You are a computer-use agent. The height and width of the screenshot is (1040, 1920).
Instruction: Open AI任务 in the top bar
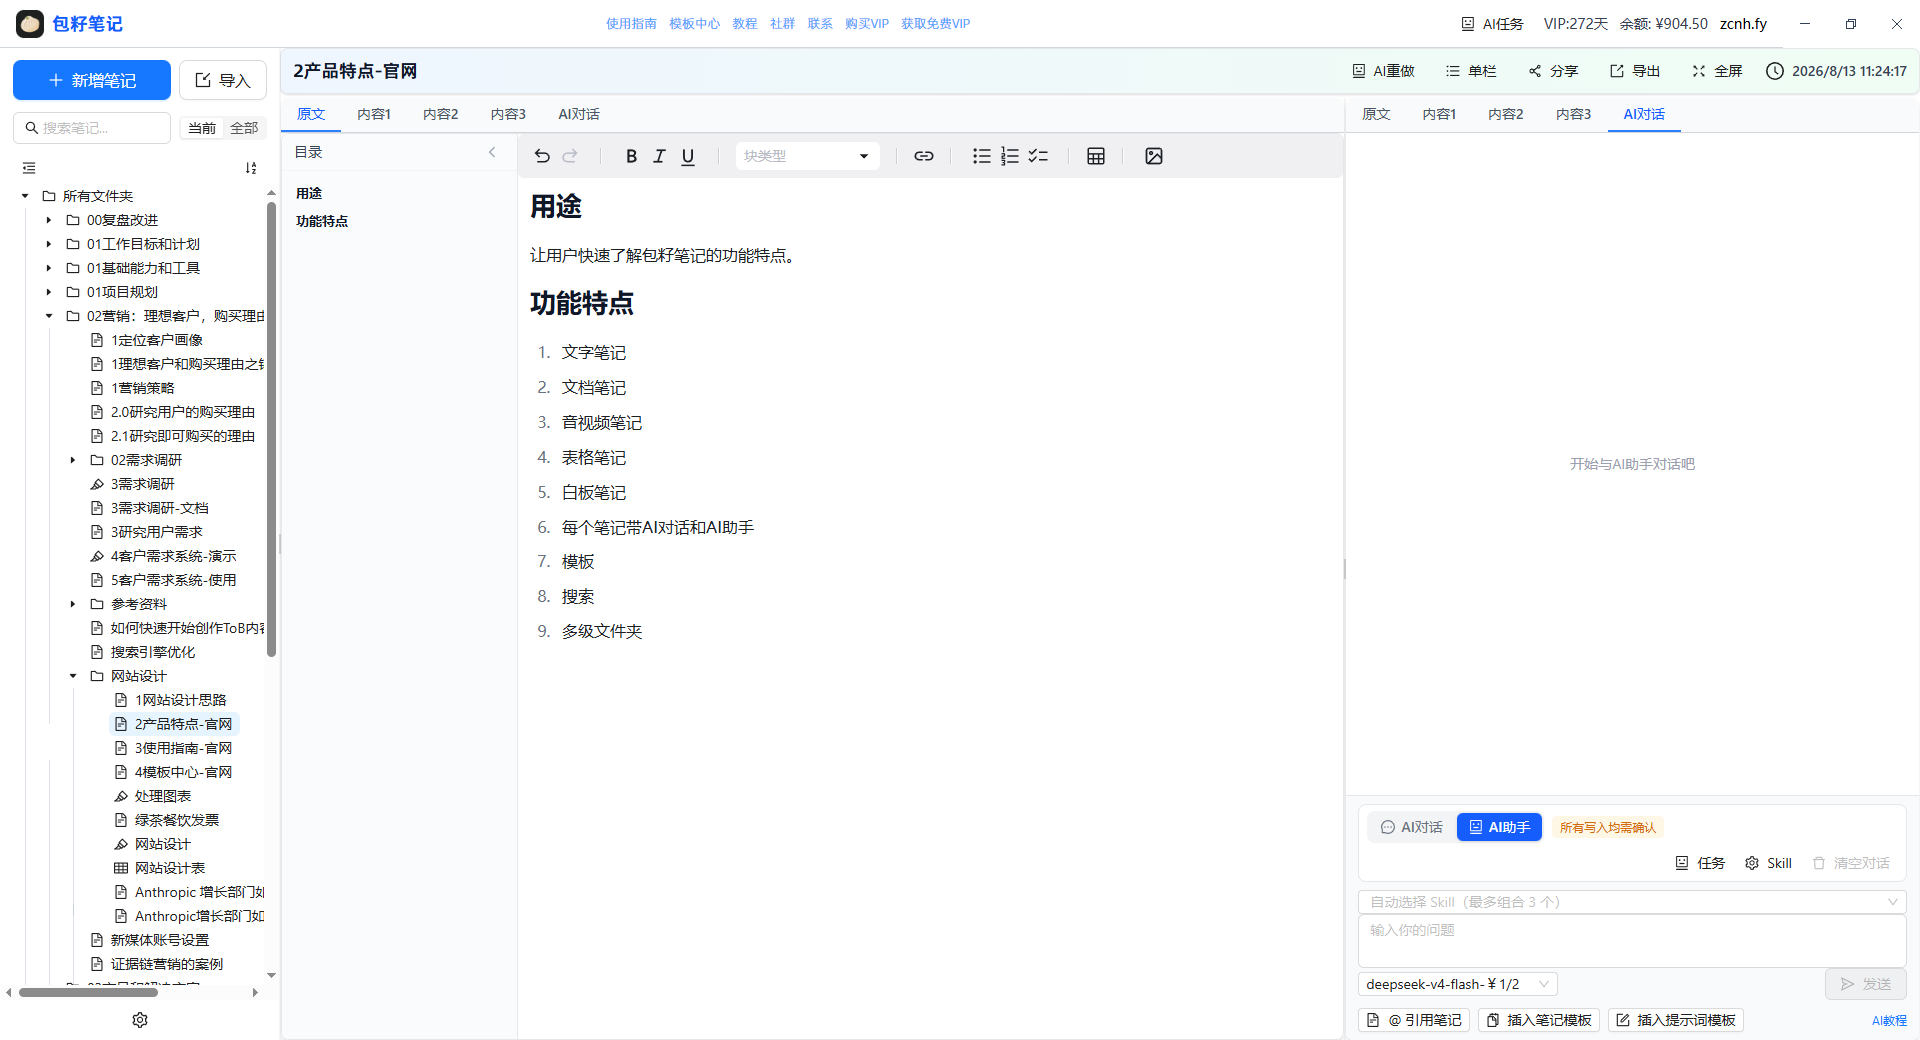coord(1493,24)
